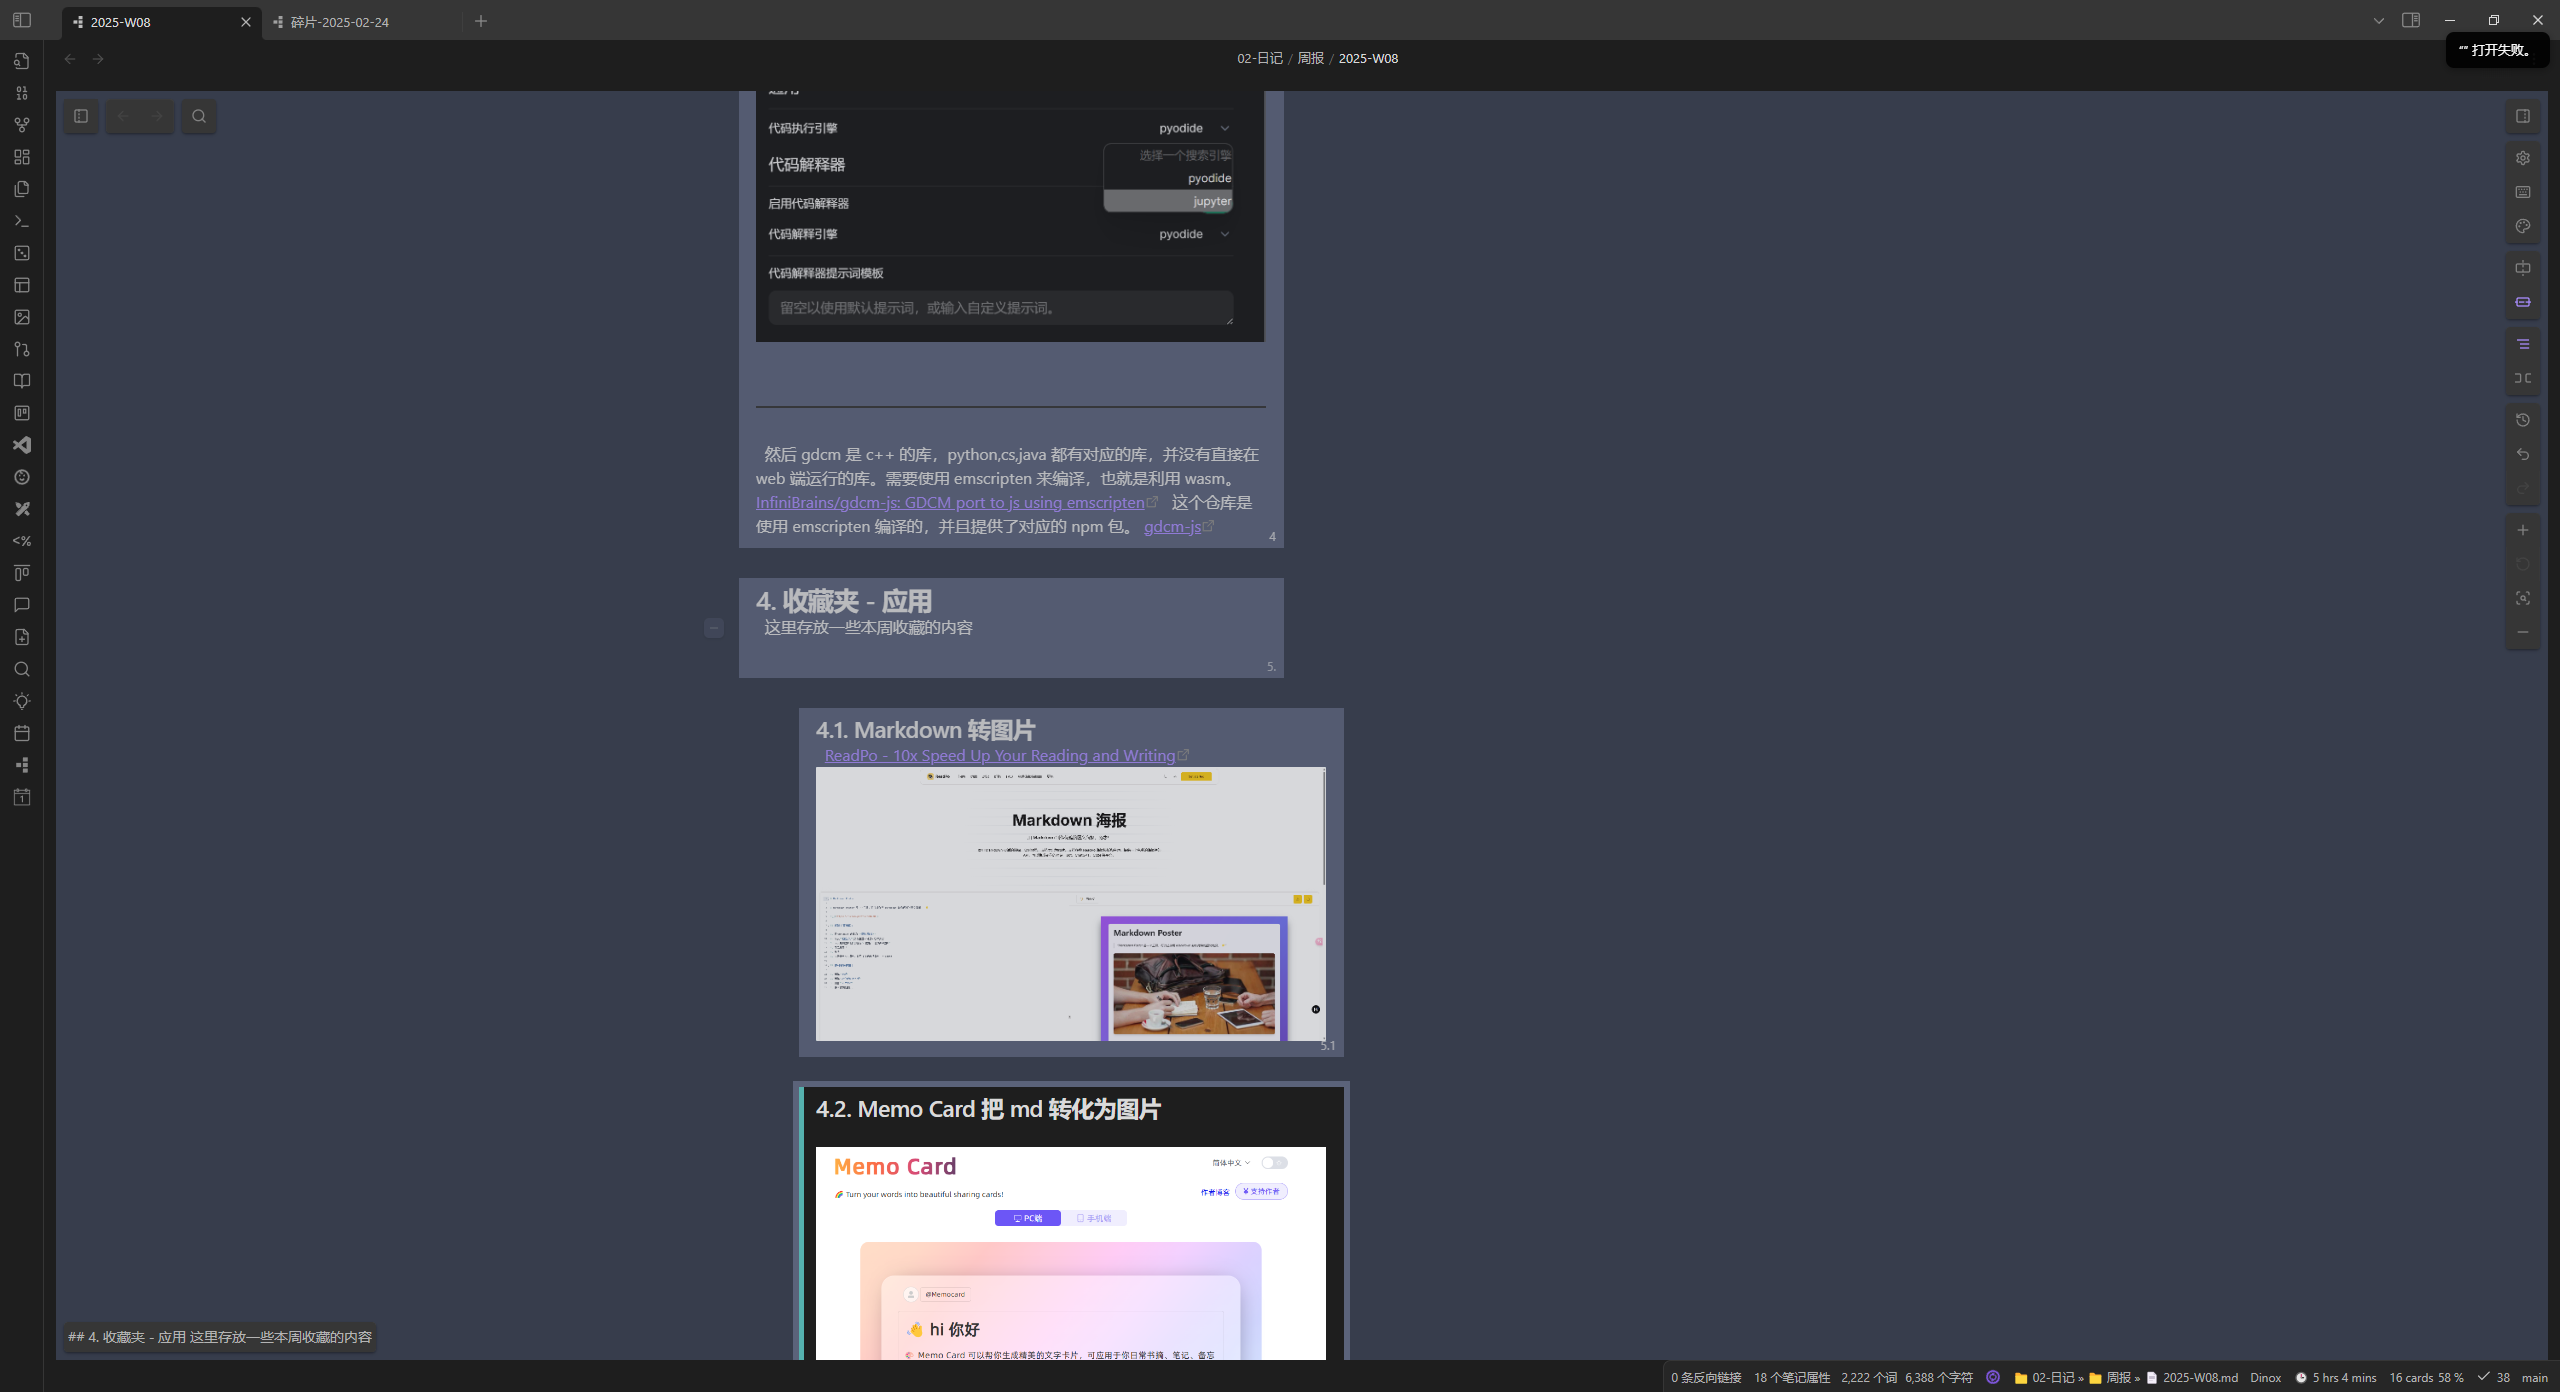Click the undo arrow in right toolbar
Screen dimensions: 2560x1392
[x=2523, y=454]
